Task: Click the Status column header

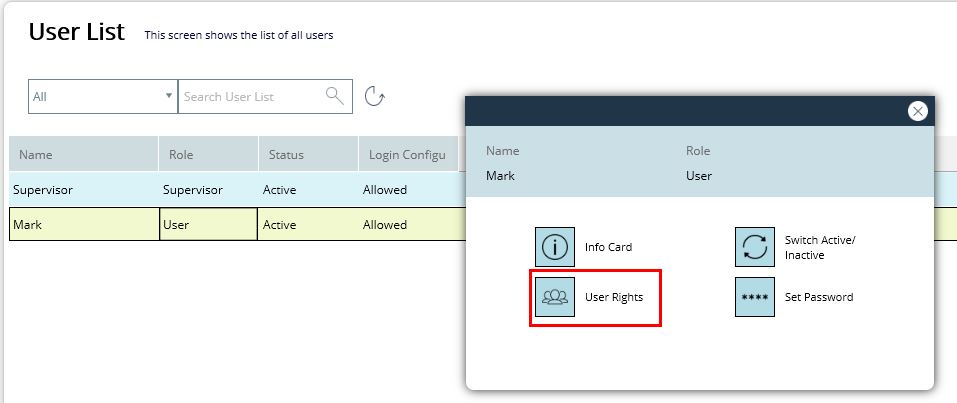Action: [x=308, y=154]
